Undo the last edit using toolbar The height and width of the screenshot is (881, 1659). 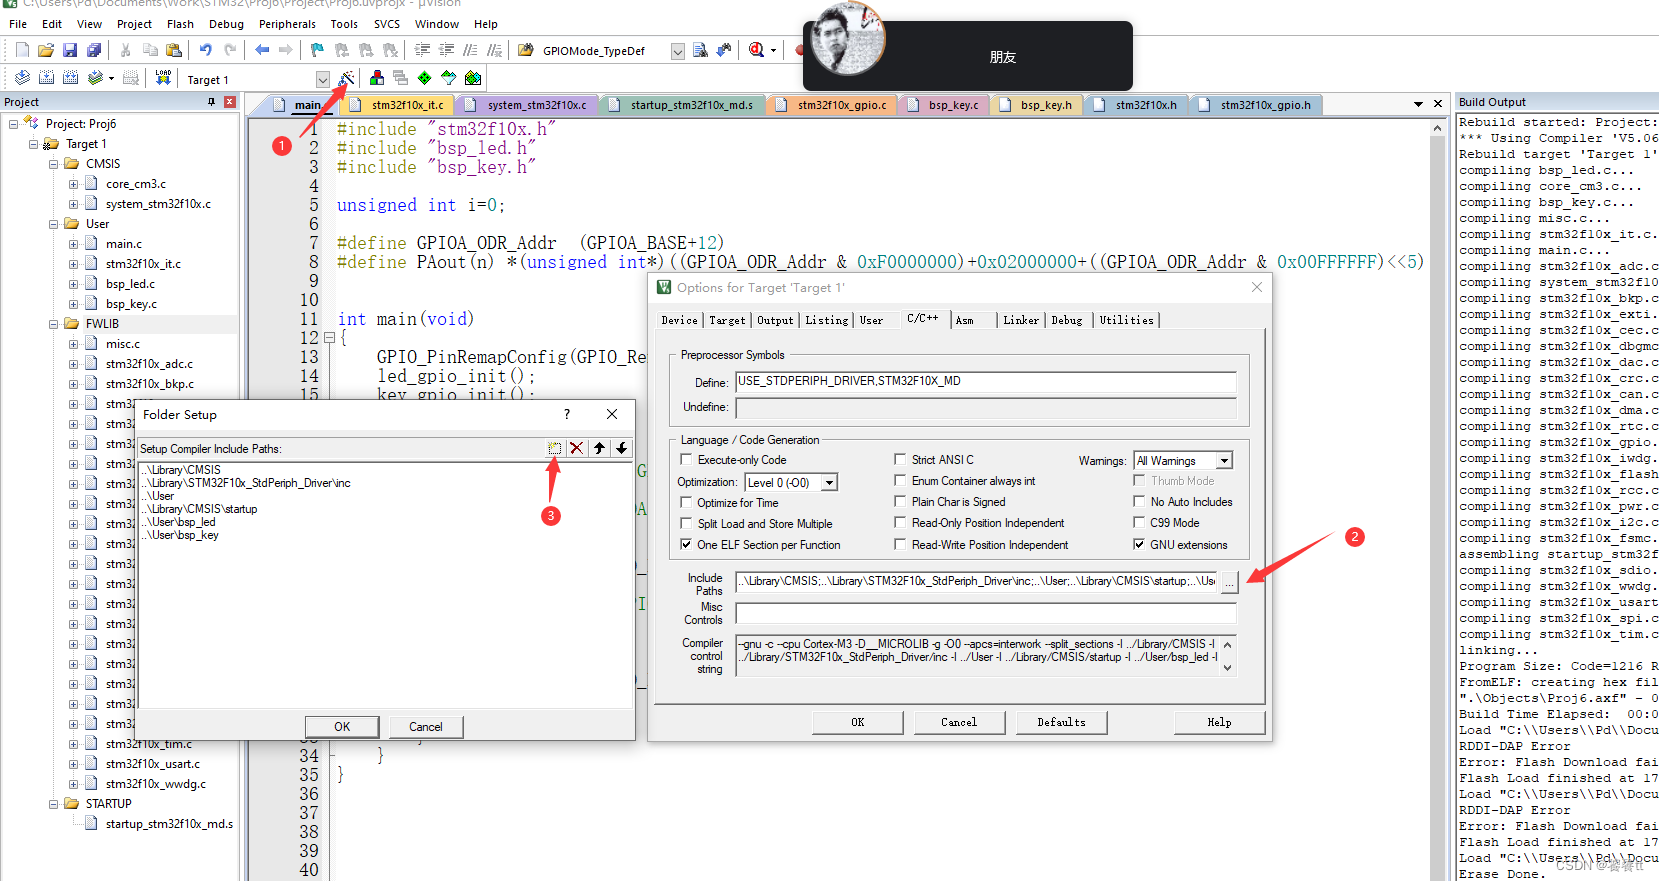pyautogui.click(x=205, y=50)
